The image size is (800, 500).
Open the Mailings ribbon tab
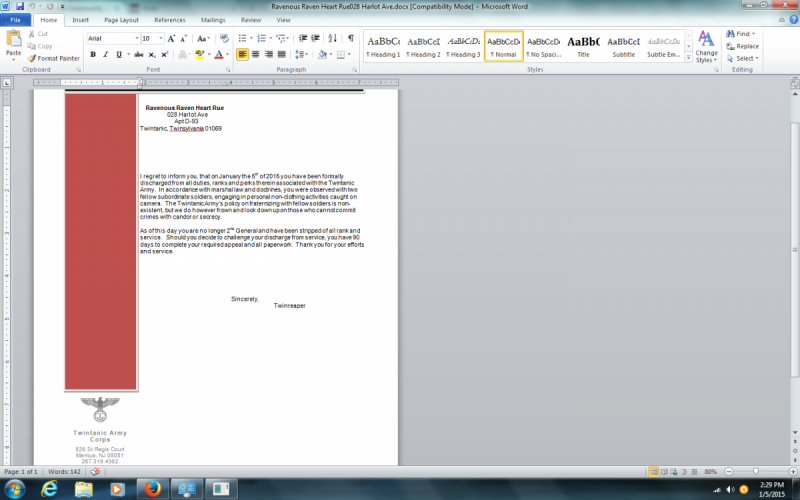tap(212, 20)
